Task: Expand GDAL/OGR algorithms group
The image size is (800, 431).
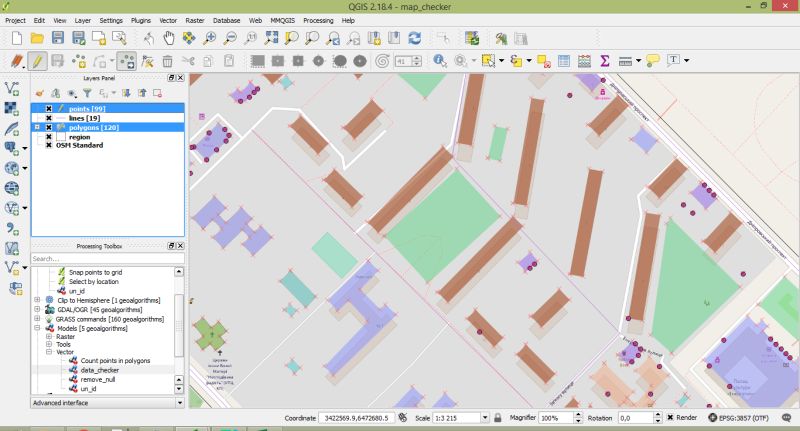Action: coord(37,309)
